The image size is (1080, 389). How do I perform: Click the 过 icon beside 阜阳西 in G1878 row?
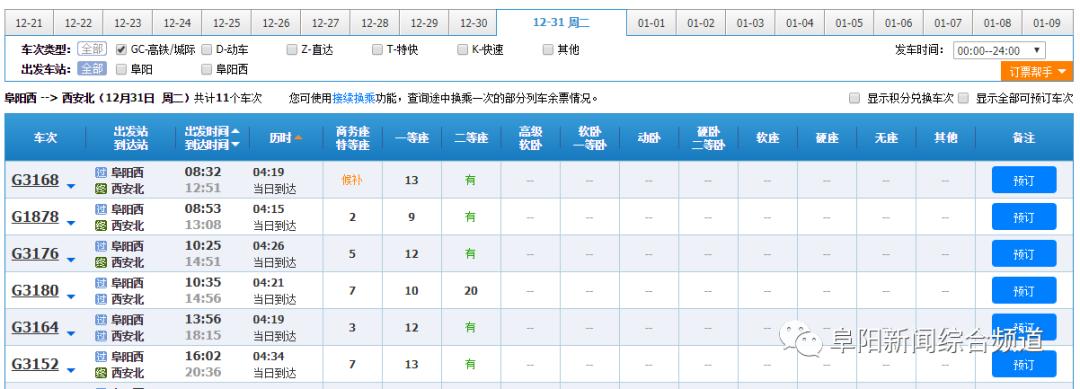pos(101,209)
